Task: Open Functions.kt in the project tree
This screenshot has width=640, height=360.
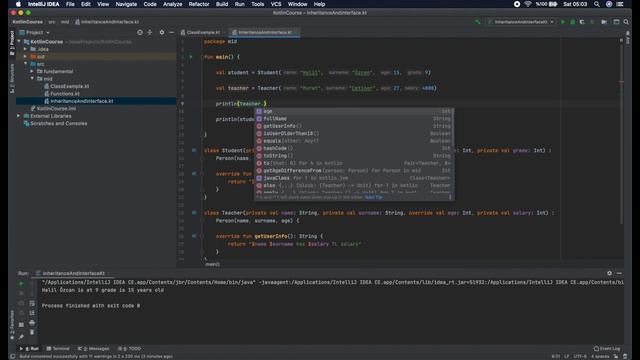Action: pos(65,93)
